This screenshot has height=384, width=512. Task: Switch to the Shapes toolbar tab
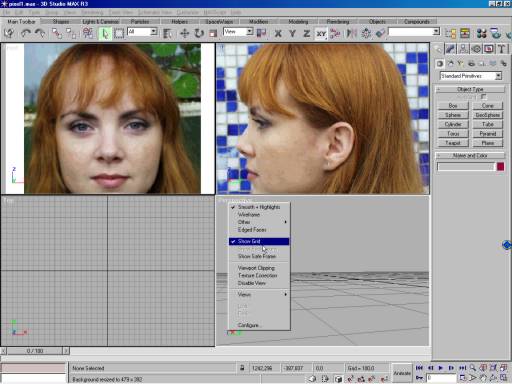point(61,22)
